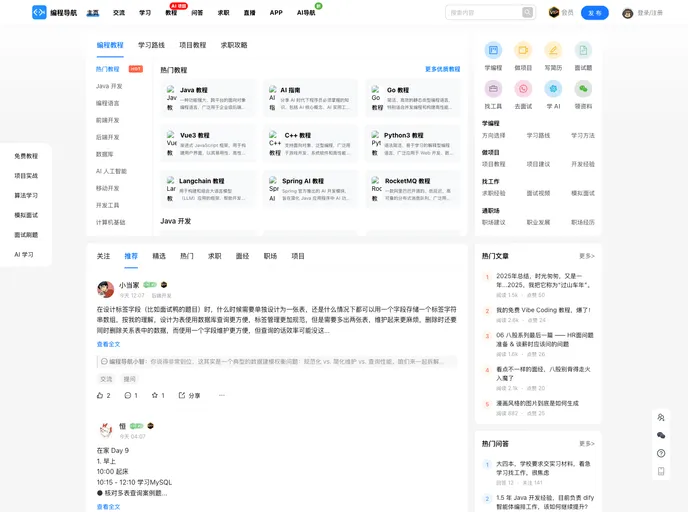Image resolution: width=688 pixels, height=512 pixels.
Task: Click the user avatar beside 登录/注册
Action: 627,13
